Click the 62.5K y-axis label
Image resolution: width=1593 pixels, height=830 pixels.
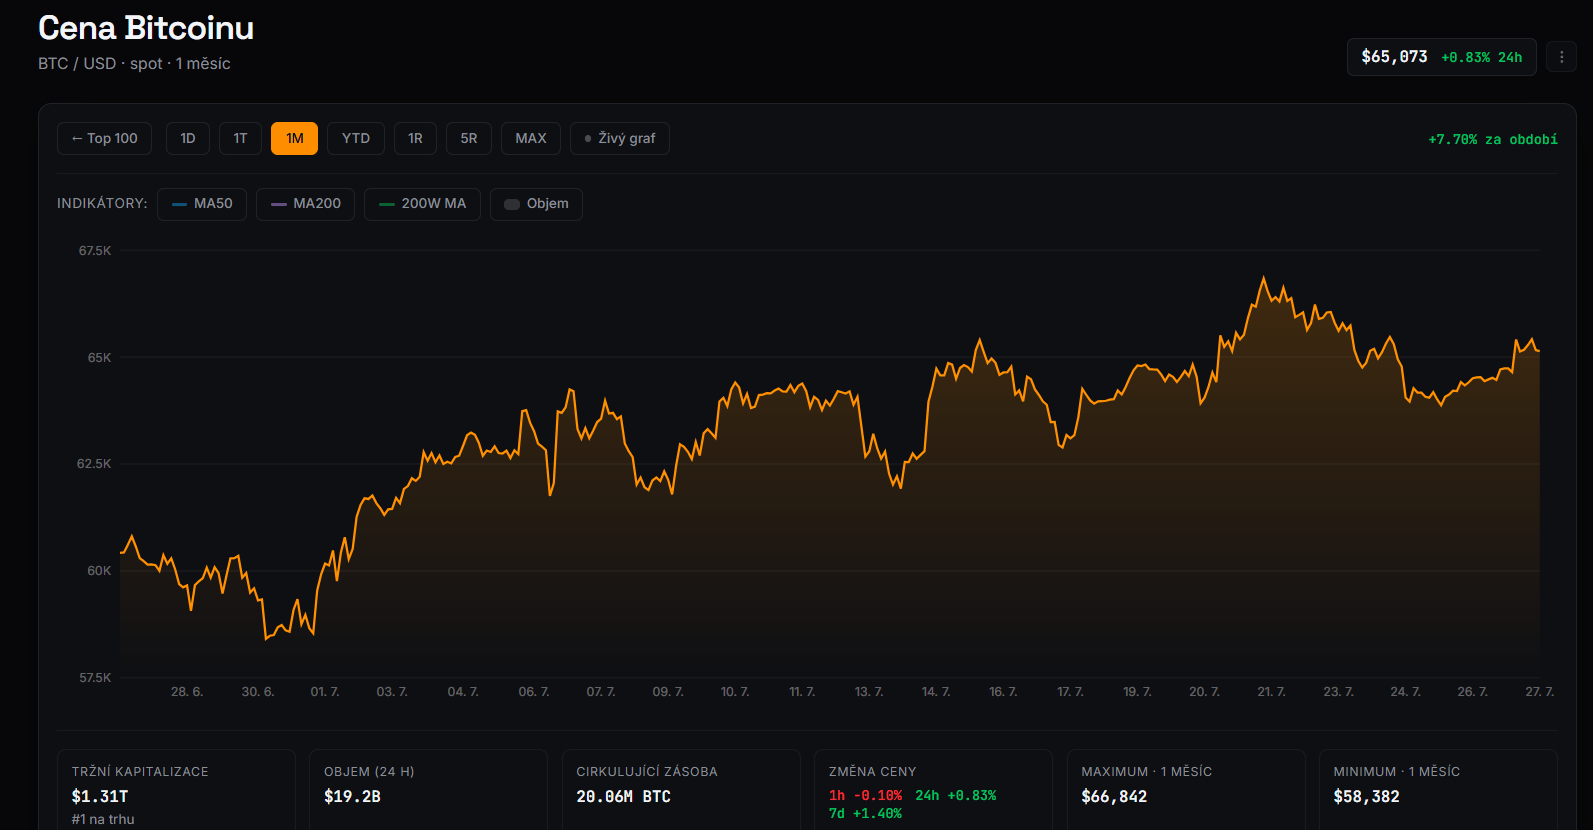click(x=94, y=464)
